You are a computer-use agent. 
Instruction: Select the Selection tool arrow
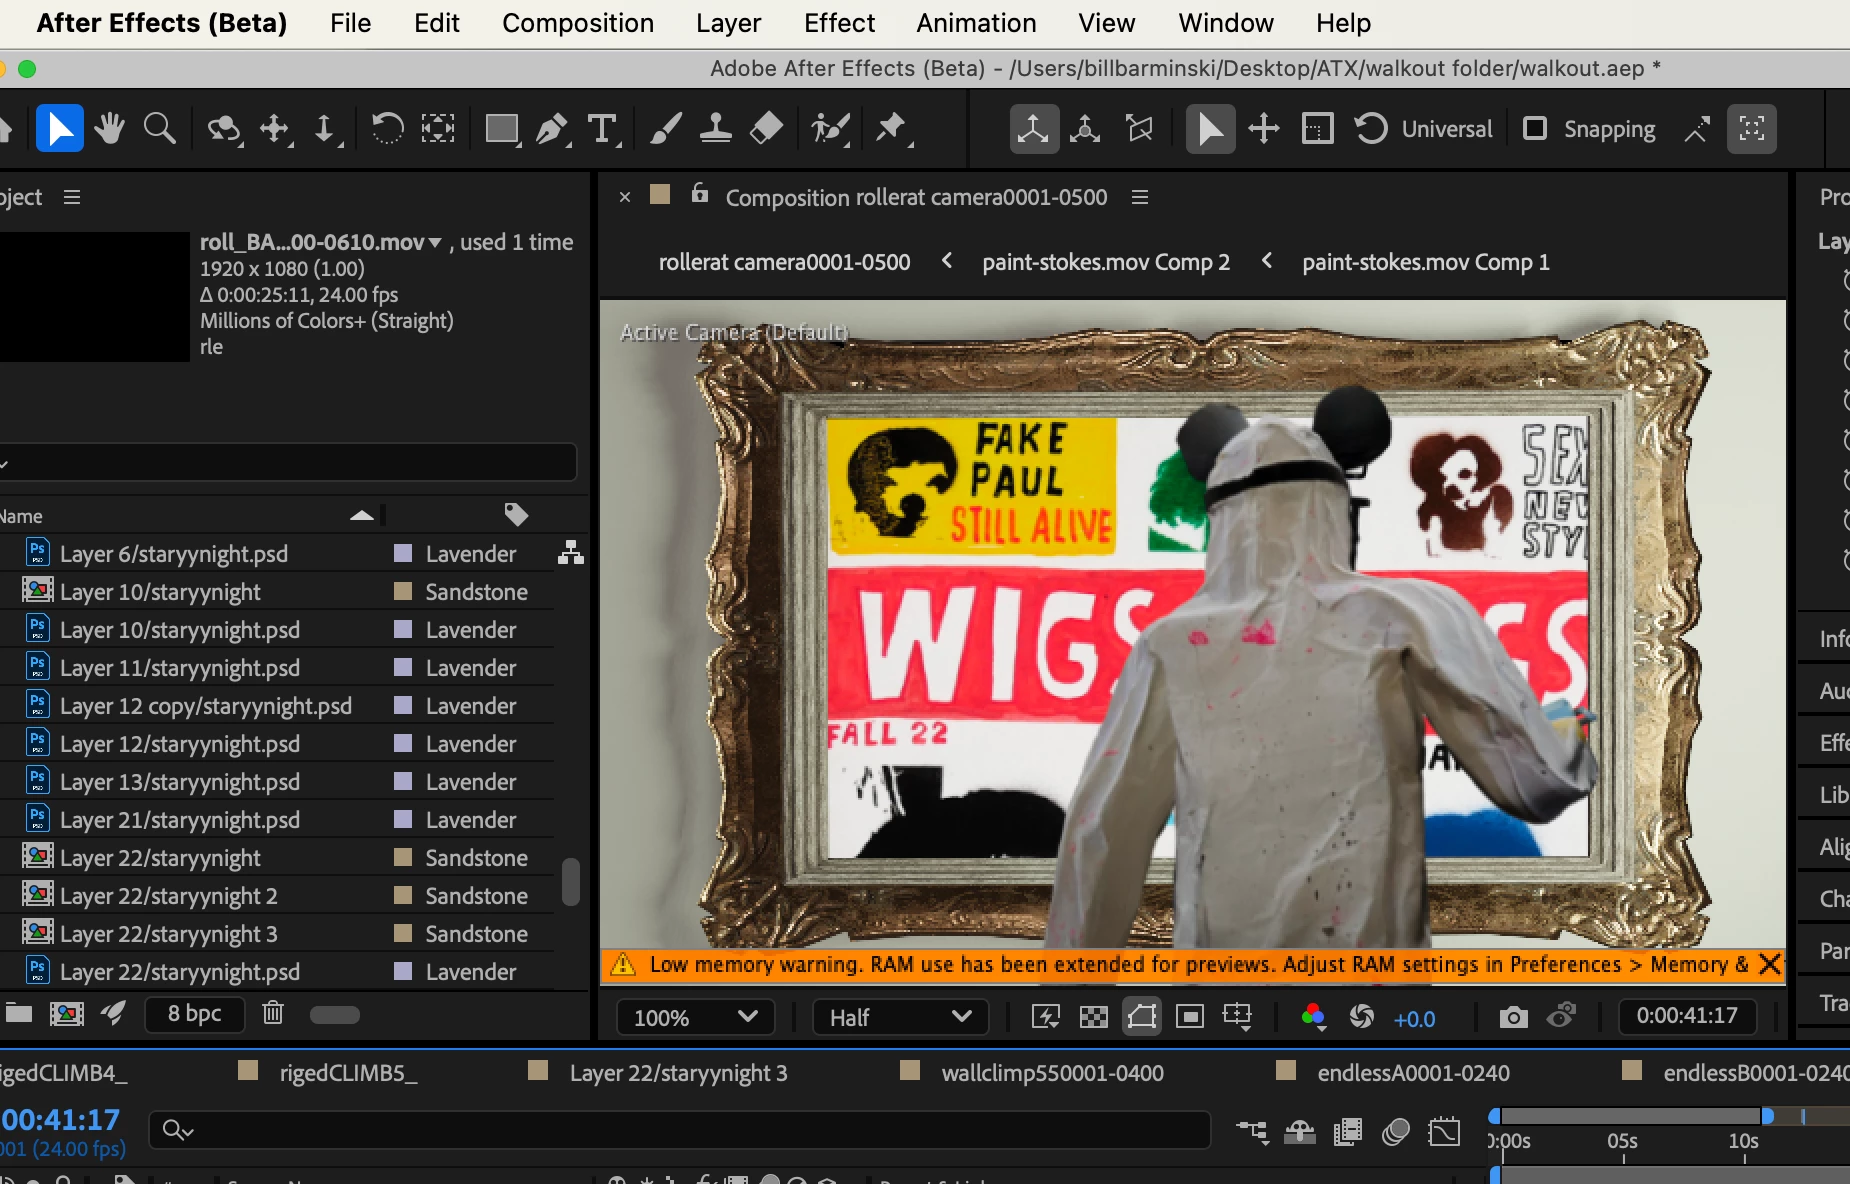59,129
